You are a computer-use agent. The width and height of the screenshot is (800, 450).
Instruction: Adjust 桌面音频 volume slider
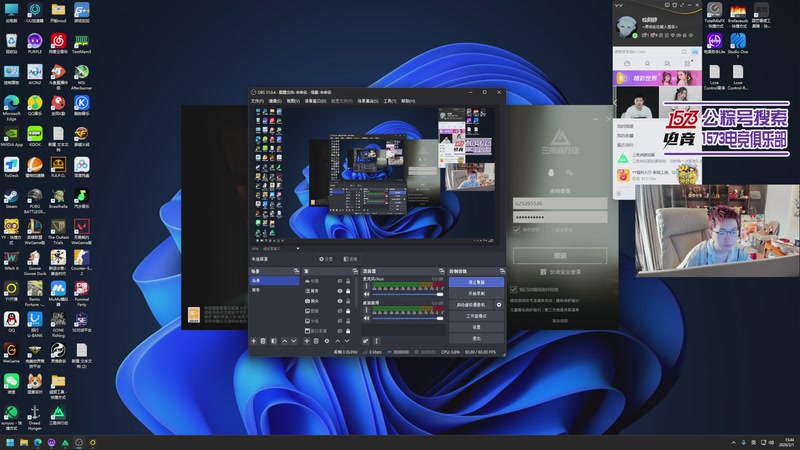(x=408, y=318)
